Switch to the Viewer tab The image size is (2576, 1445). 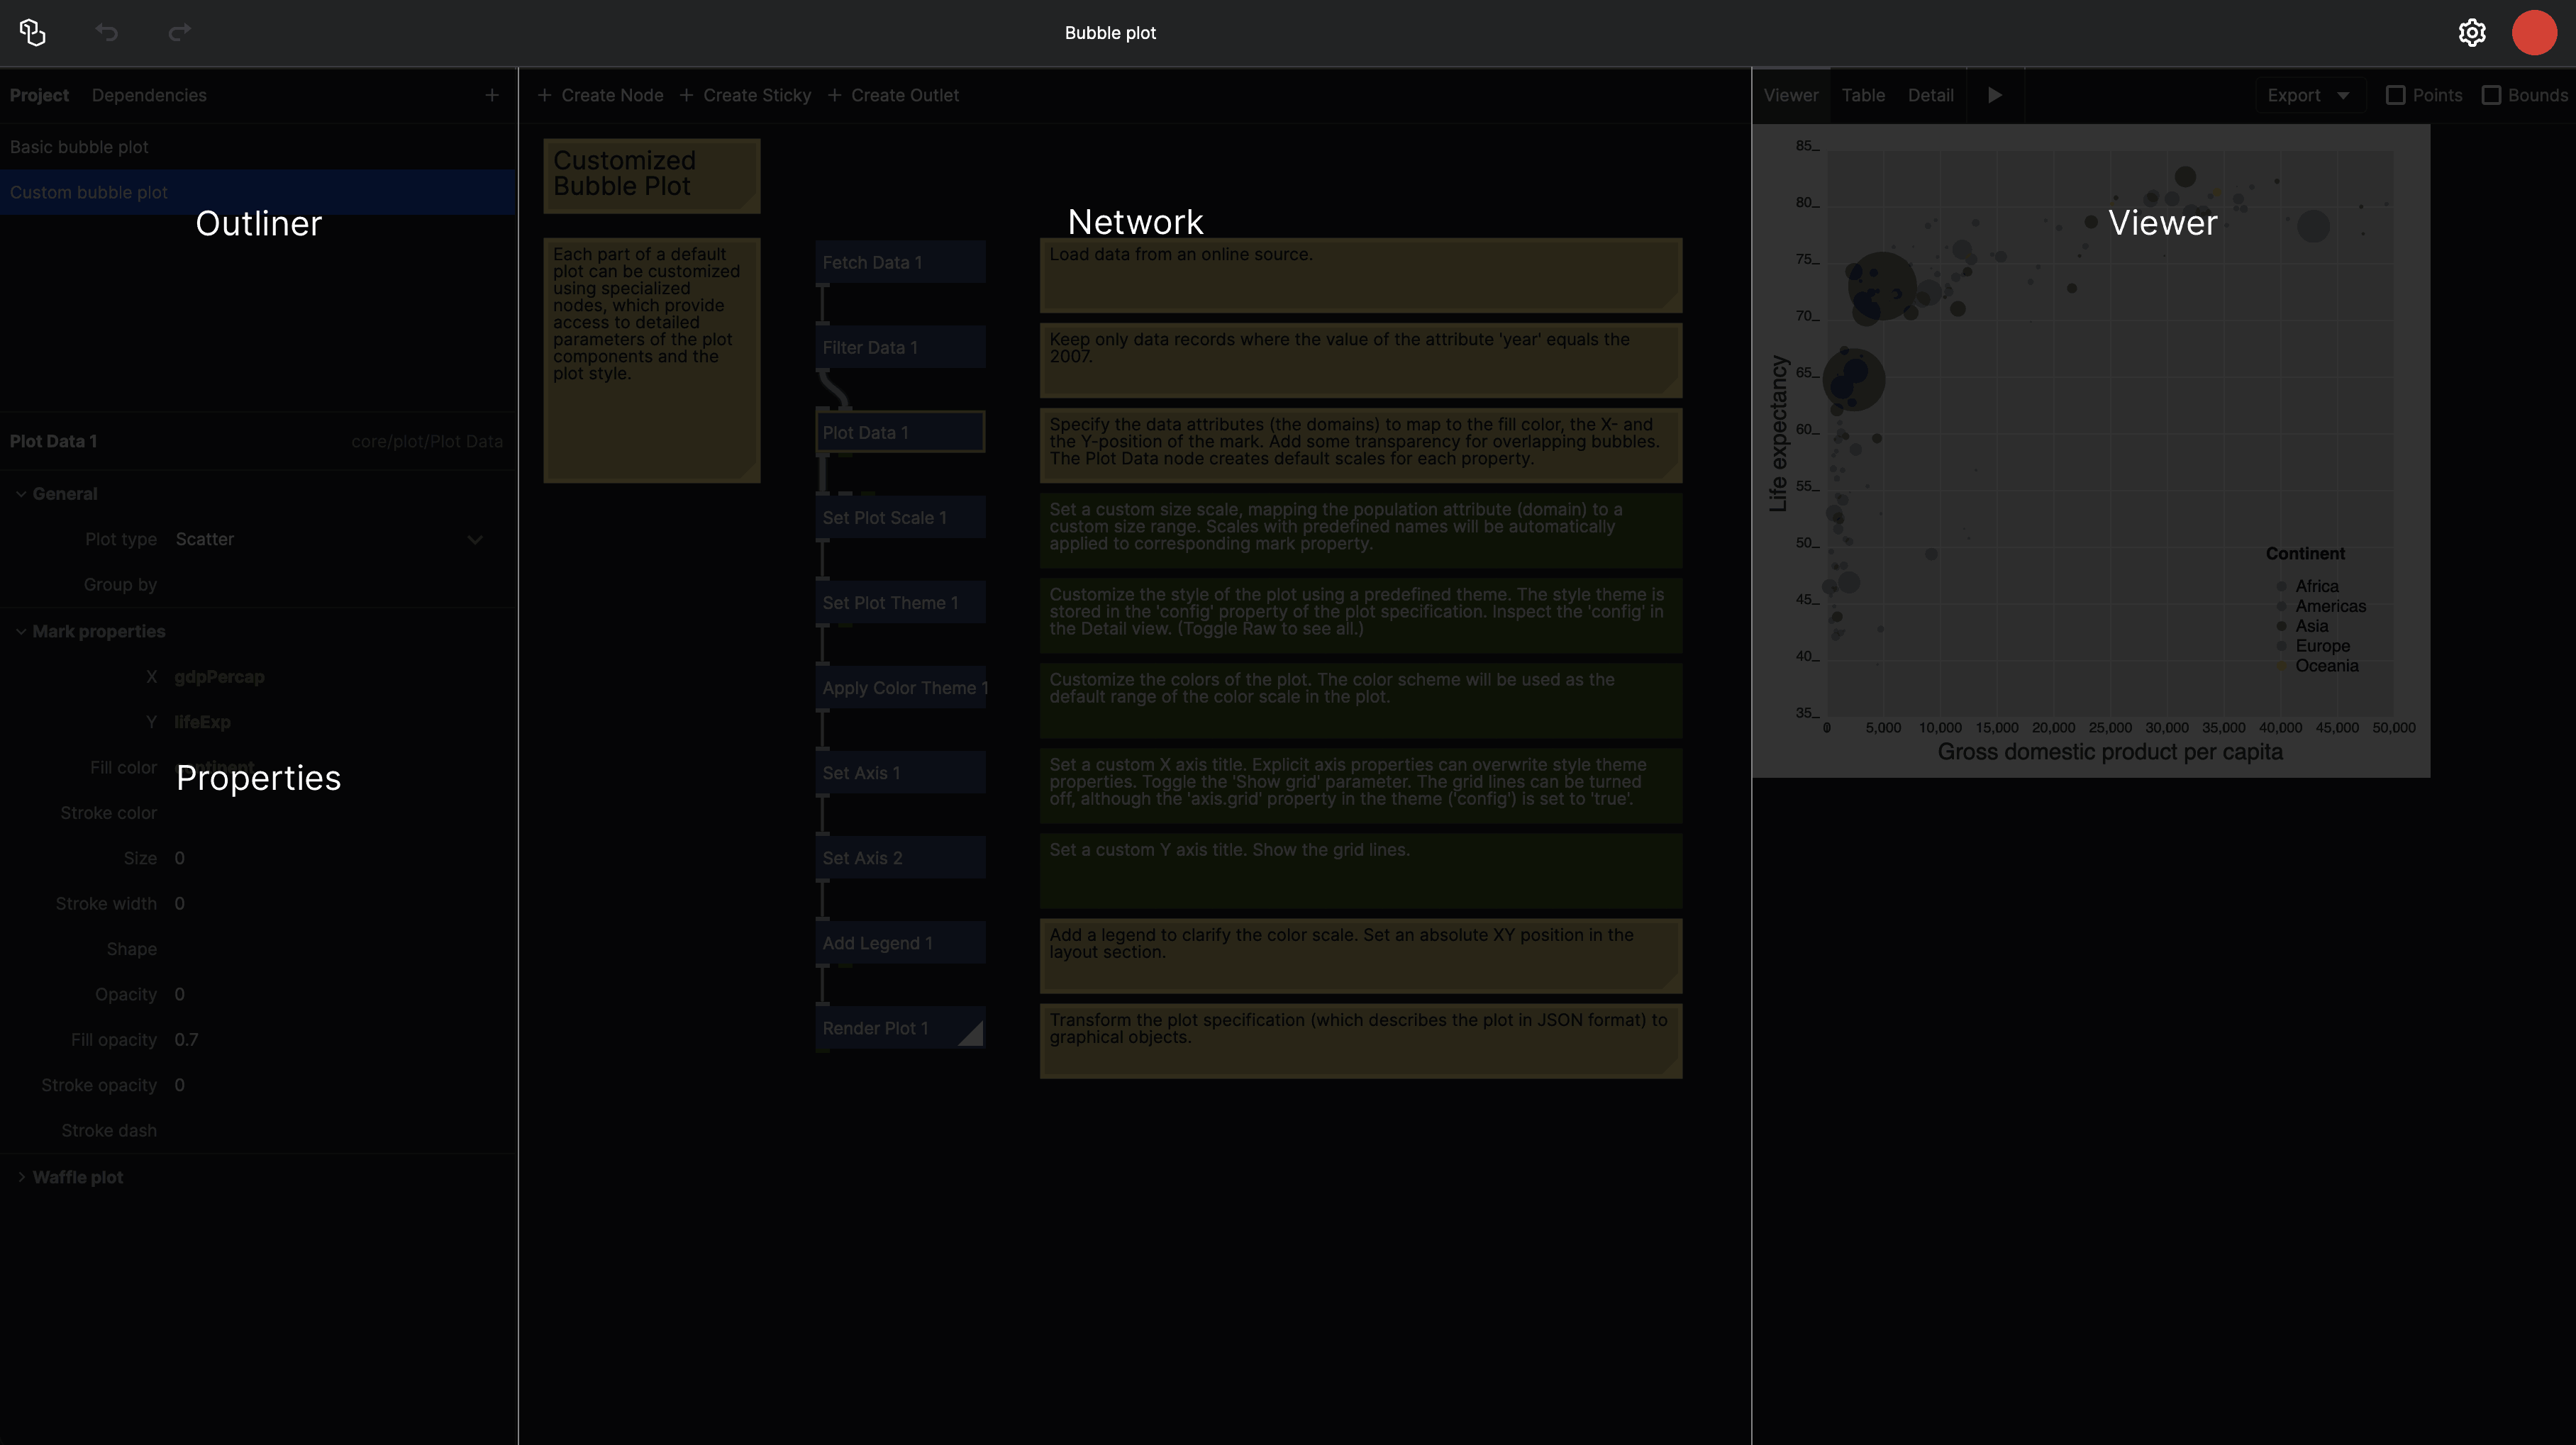tap(1791, 95)
